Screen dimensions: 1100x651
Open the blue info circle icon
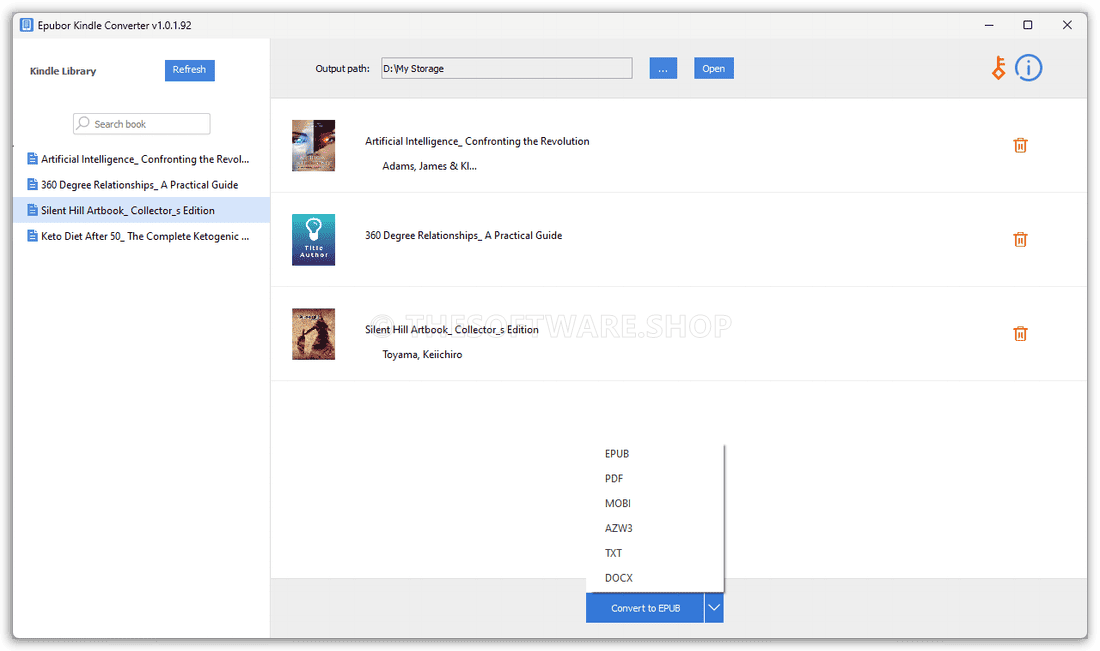point(1028,68)
